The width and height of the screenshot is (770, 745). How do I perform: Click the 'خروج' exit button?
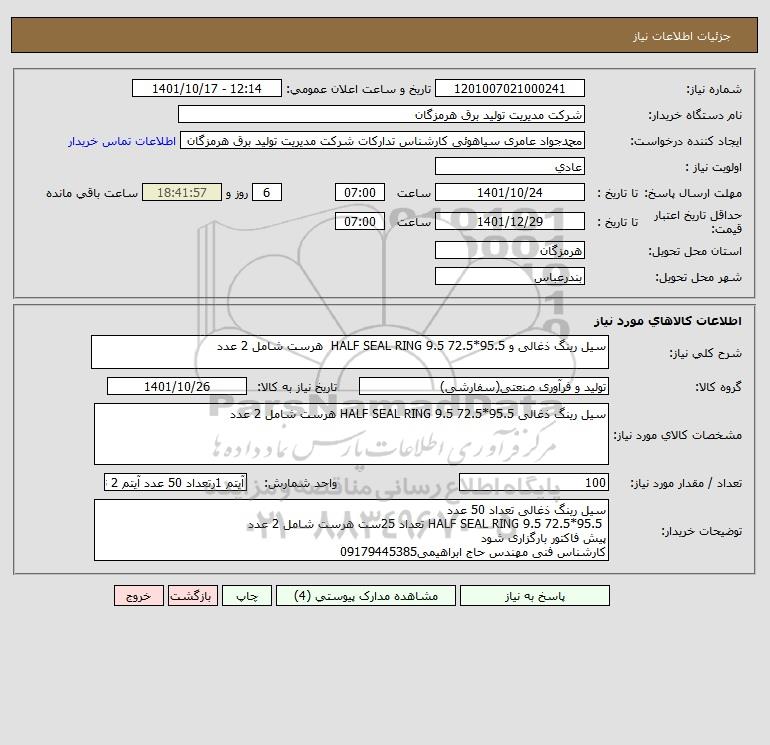[x=138, y=596]
